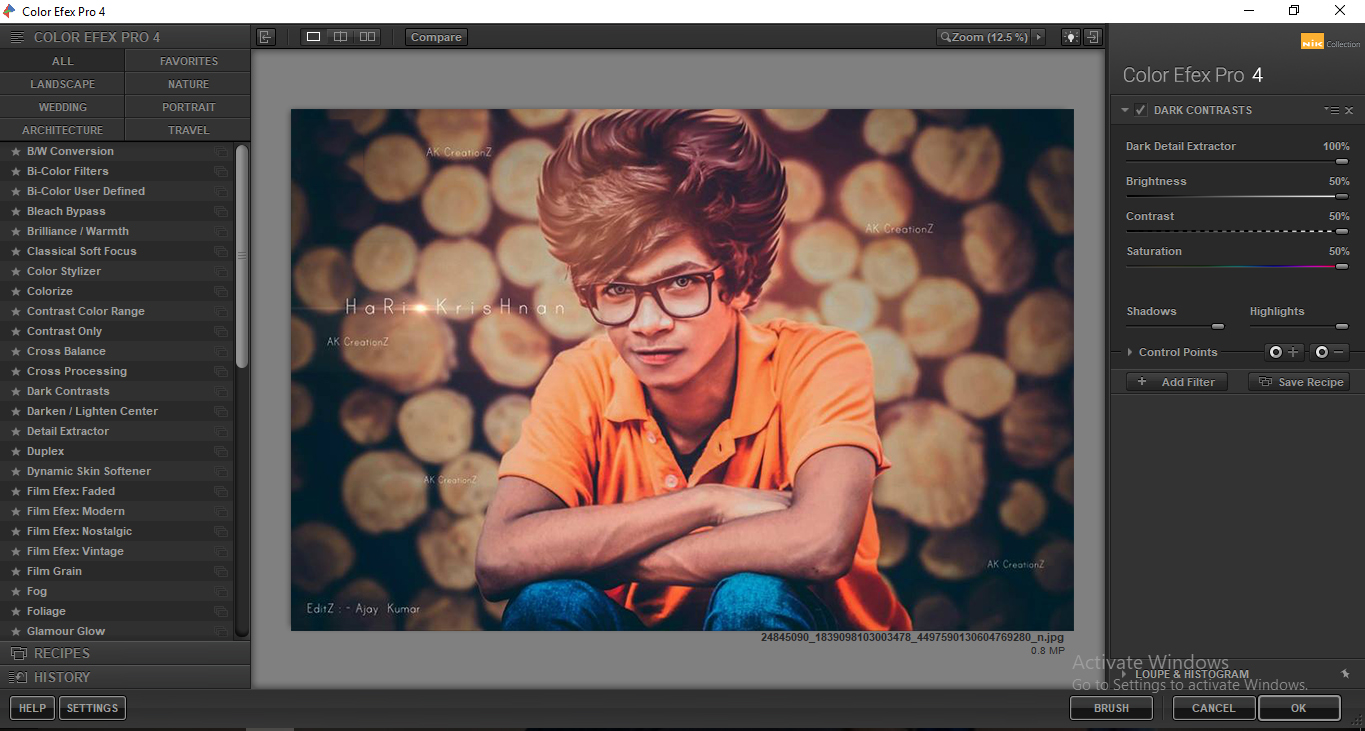Add a positive control point
The width and height of the screenshot is (1365, 731).
click(1284, 352)
